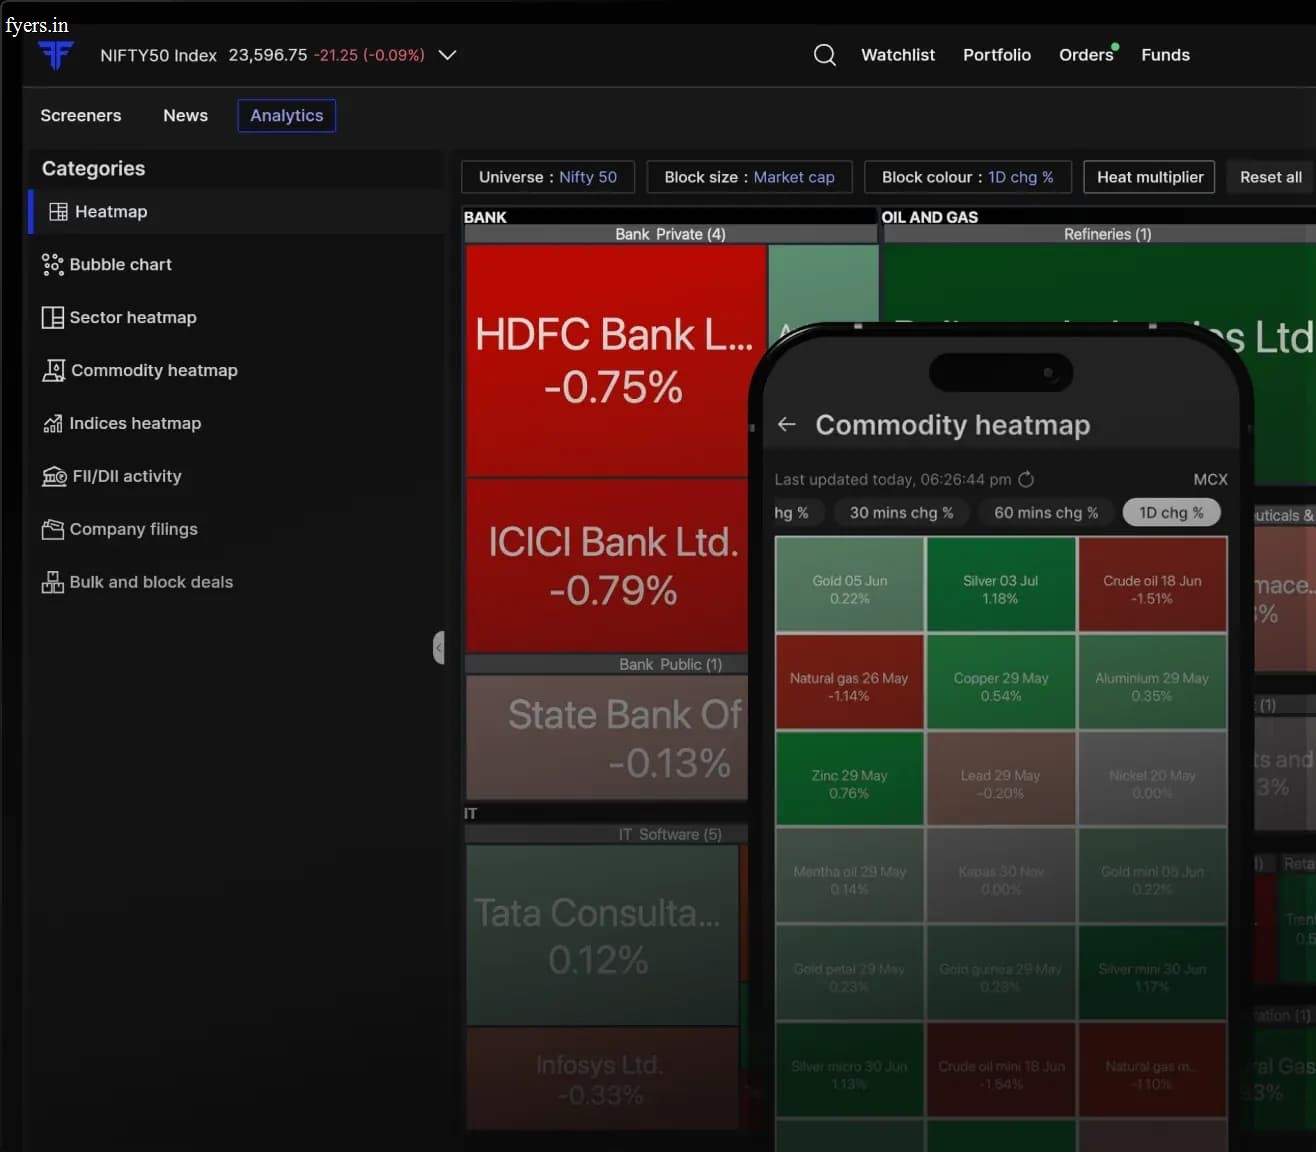Open the Block colour: 1D chg % dropdown
Screen dimensions: 1316x1152
point(968,177)
